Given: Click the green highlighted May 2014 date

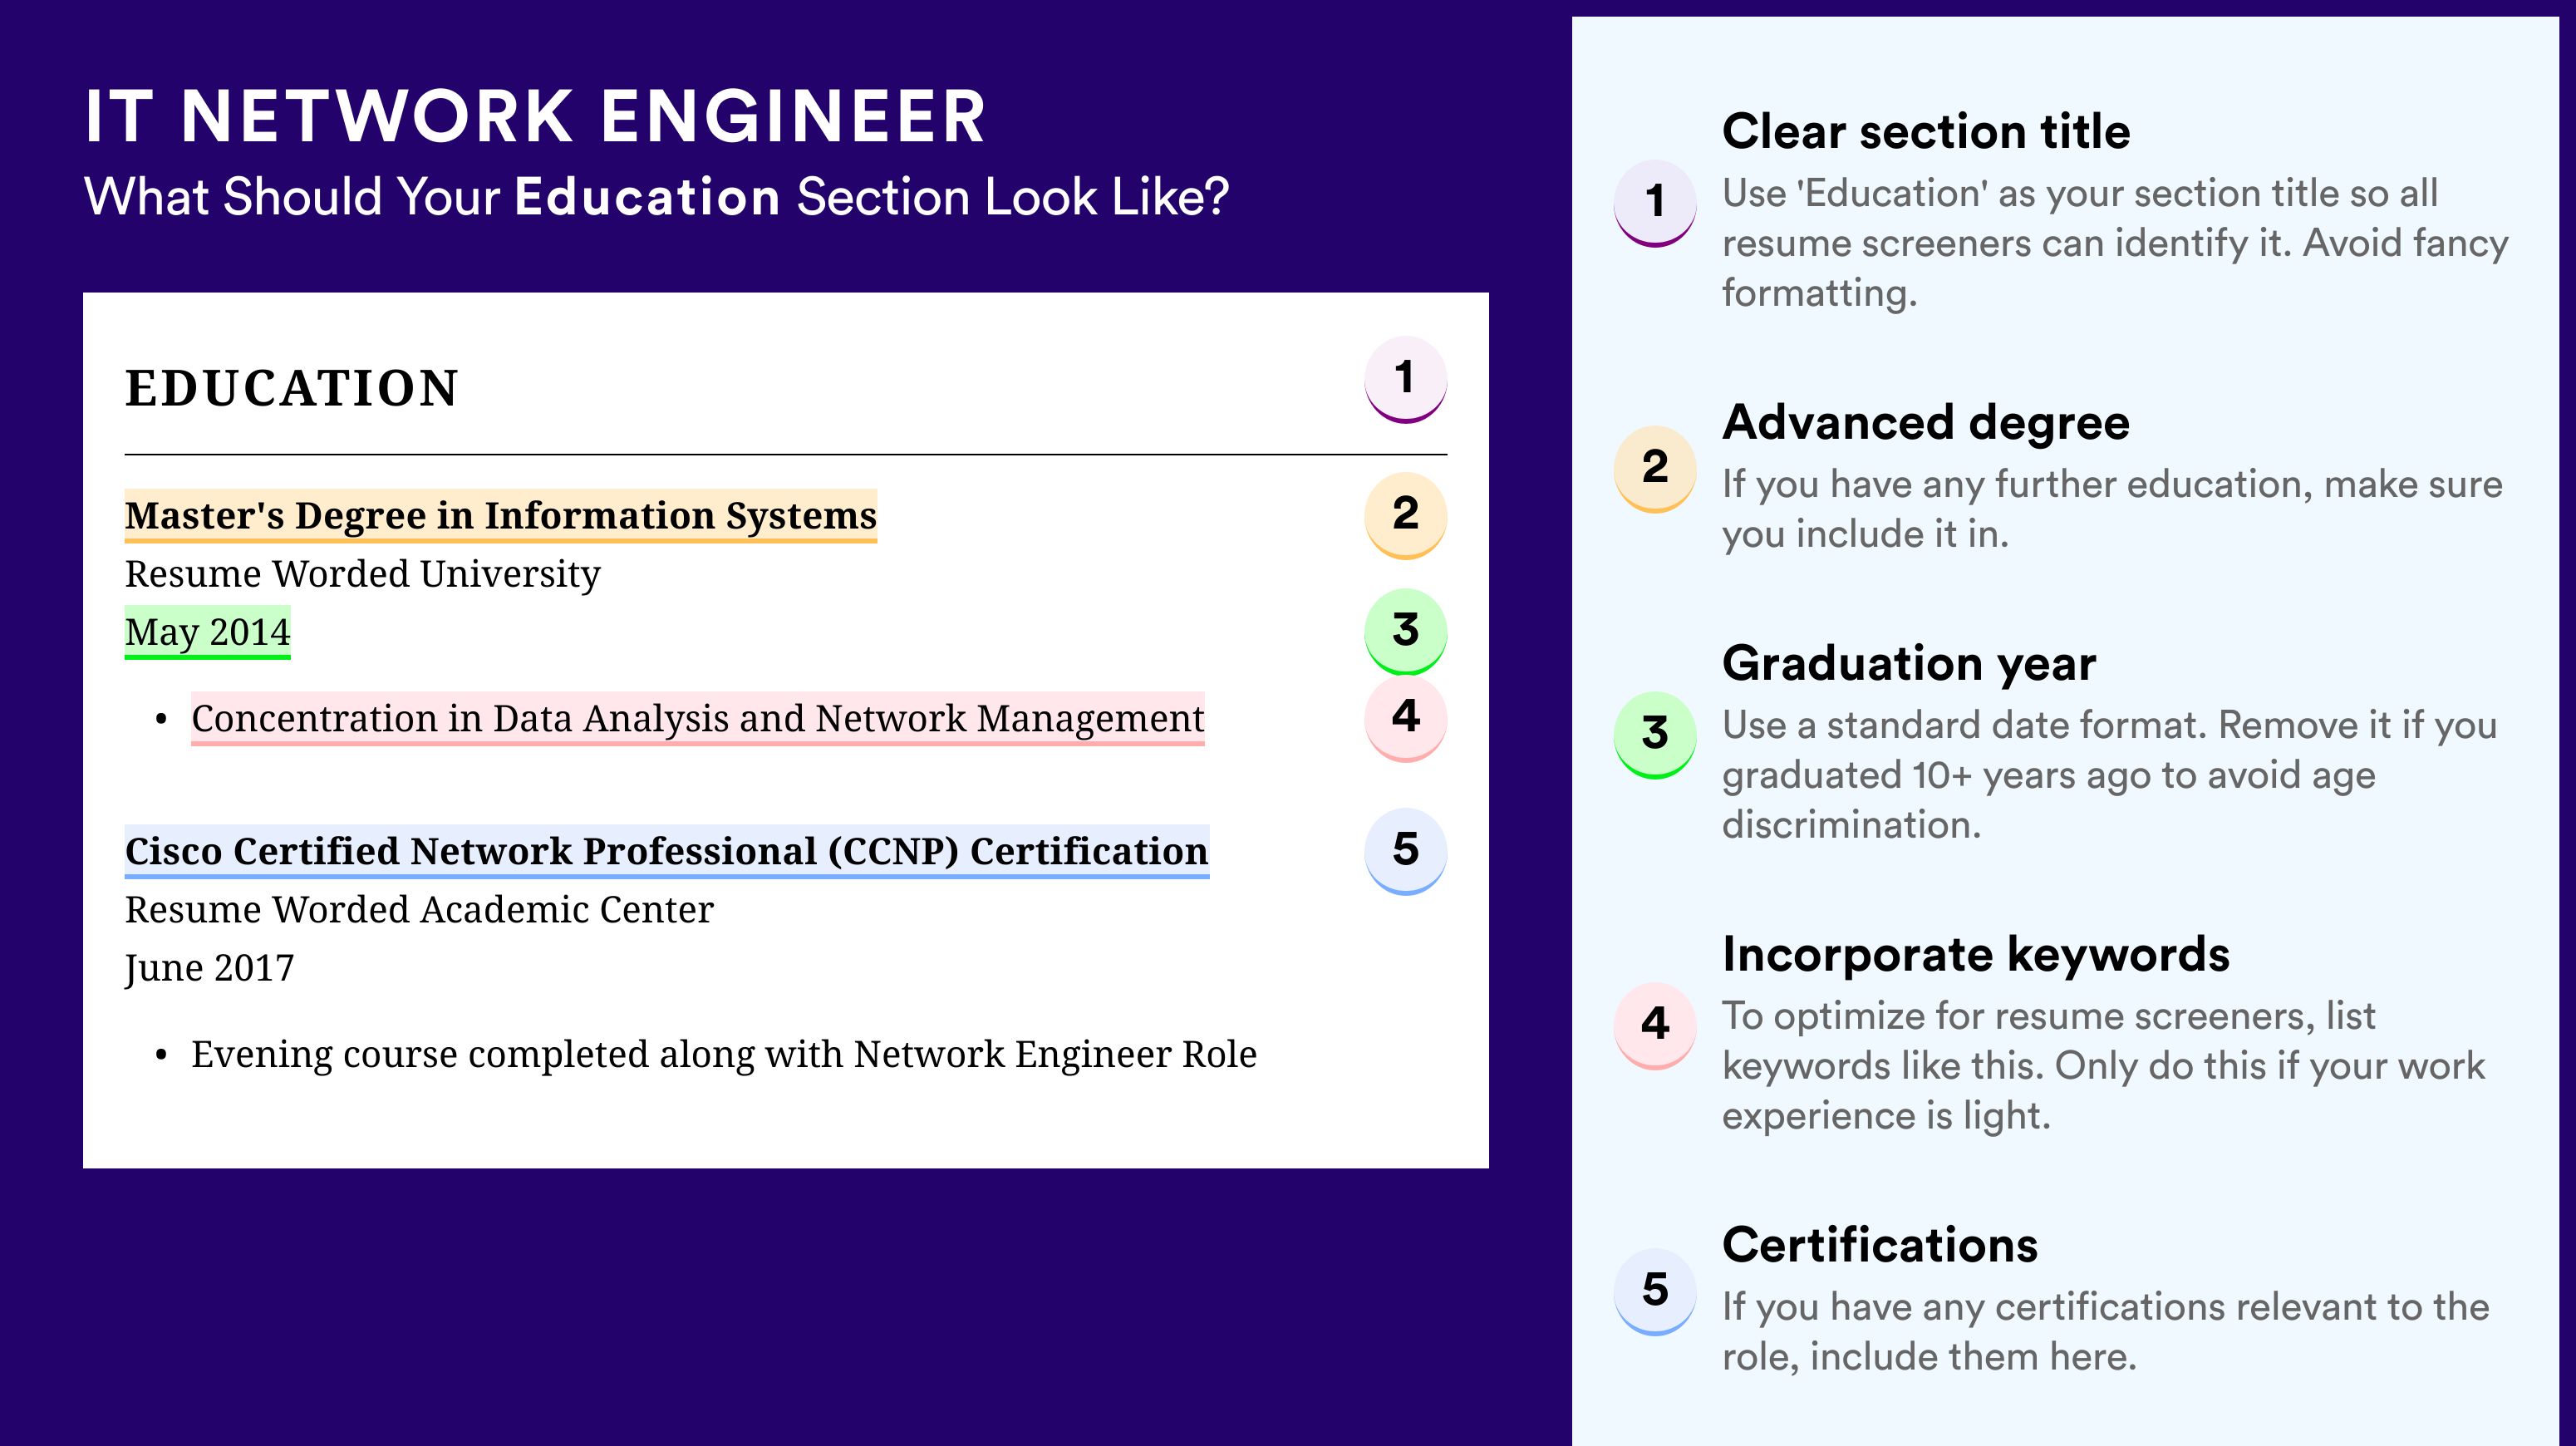Looking at the screenshot, I should [x=207, y=632].
